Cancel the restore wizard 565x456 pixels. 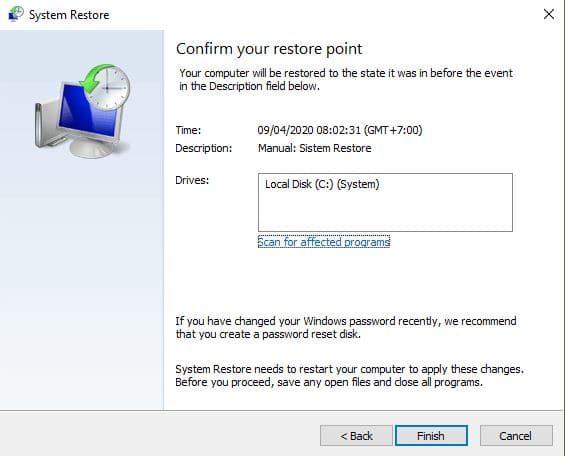(x=516, y=435)
